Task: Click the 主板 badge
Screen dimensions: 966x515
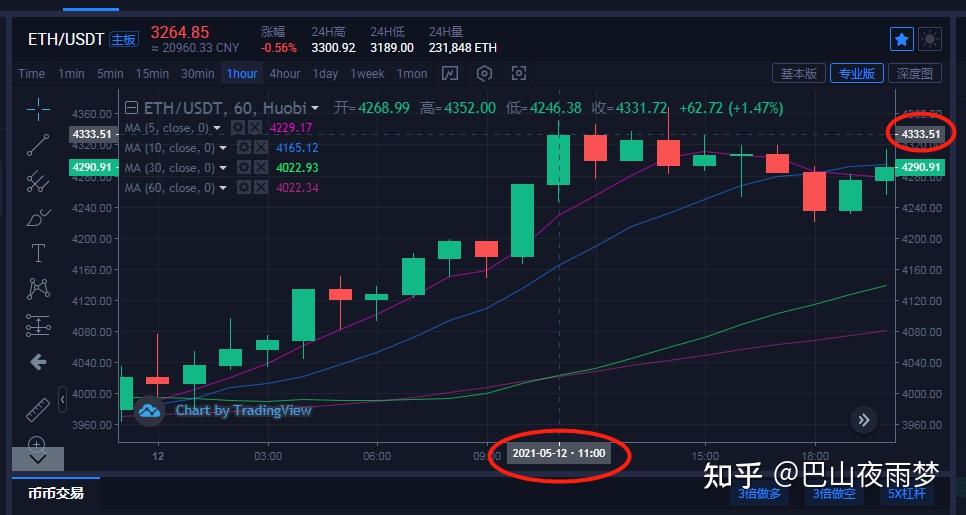Action: click(x=124, y=40)
